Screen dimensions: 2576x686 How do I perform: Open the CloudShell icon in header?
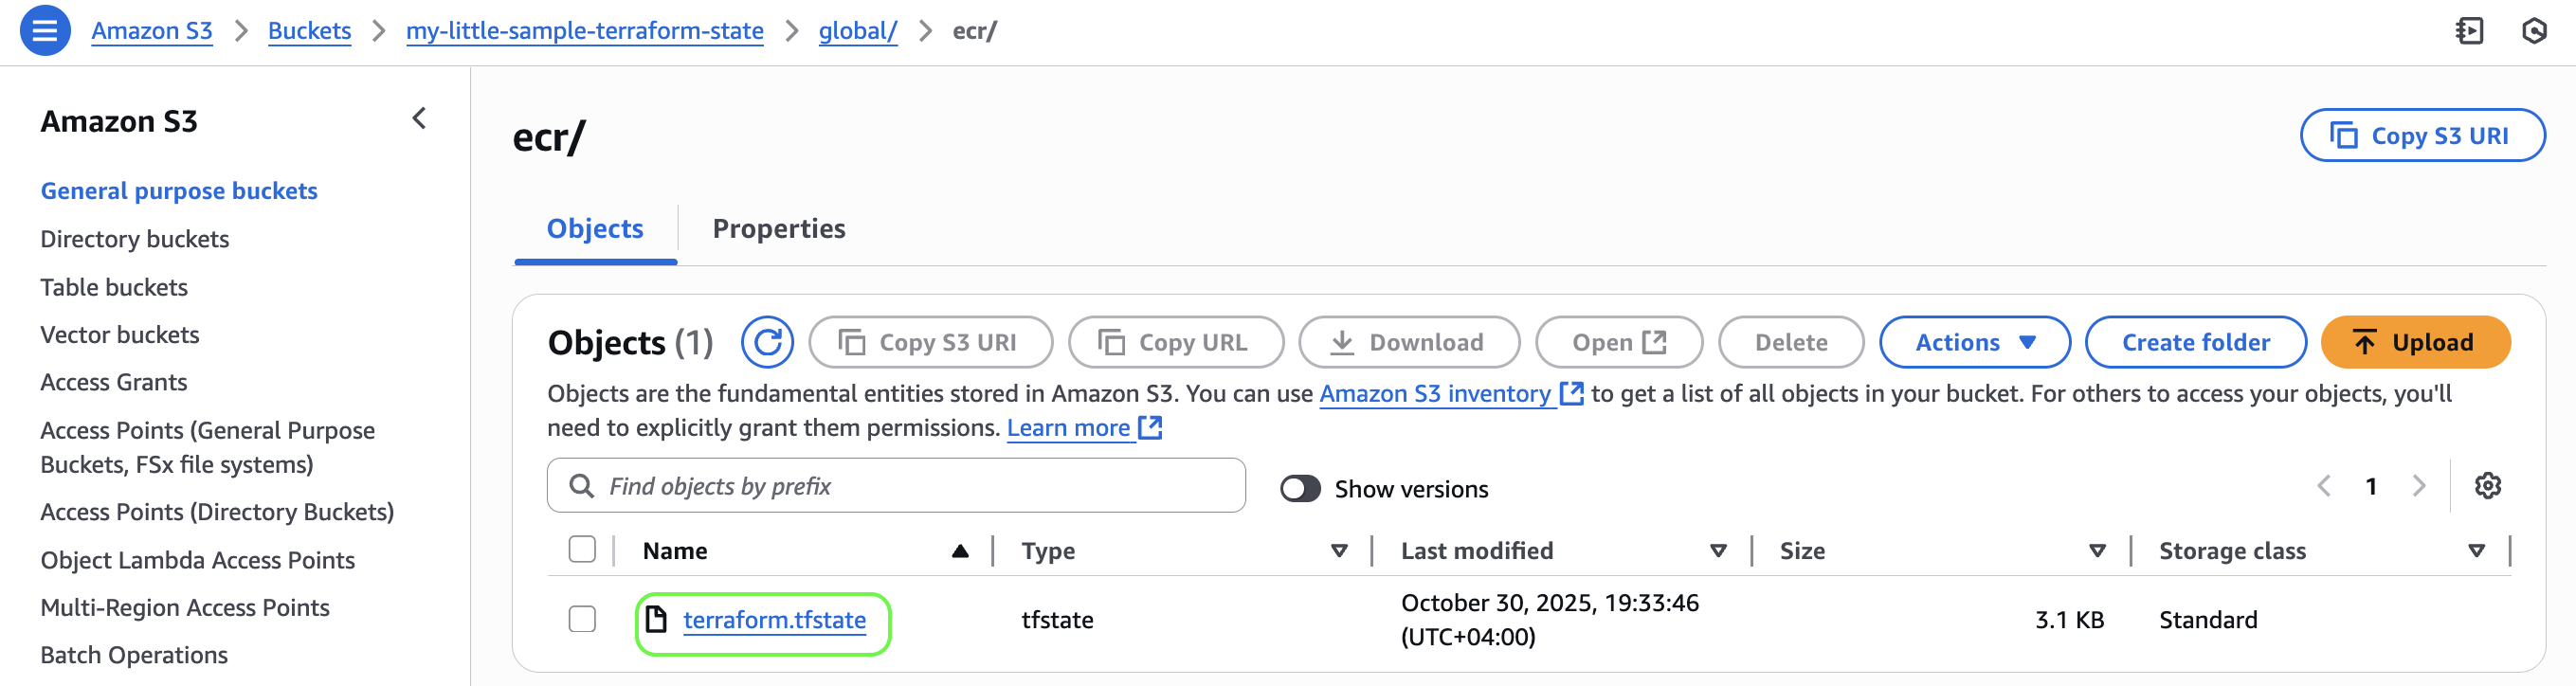2468,31
